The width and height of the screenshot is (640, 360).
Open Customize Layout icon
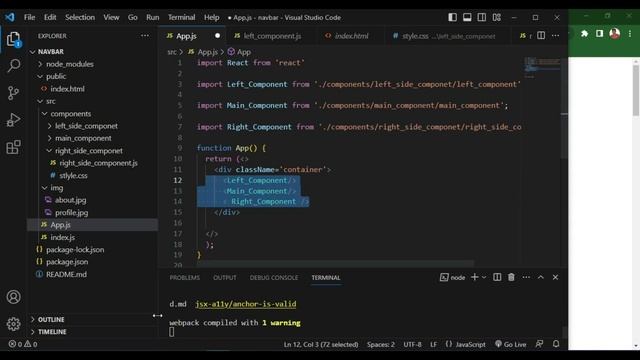tap(496, 17)
